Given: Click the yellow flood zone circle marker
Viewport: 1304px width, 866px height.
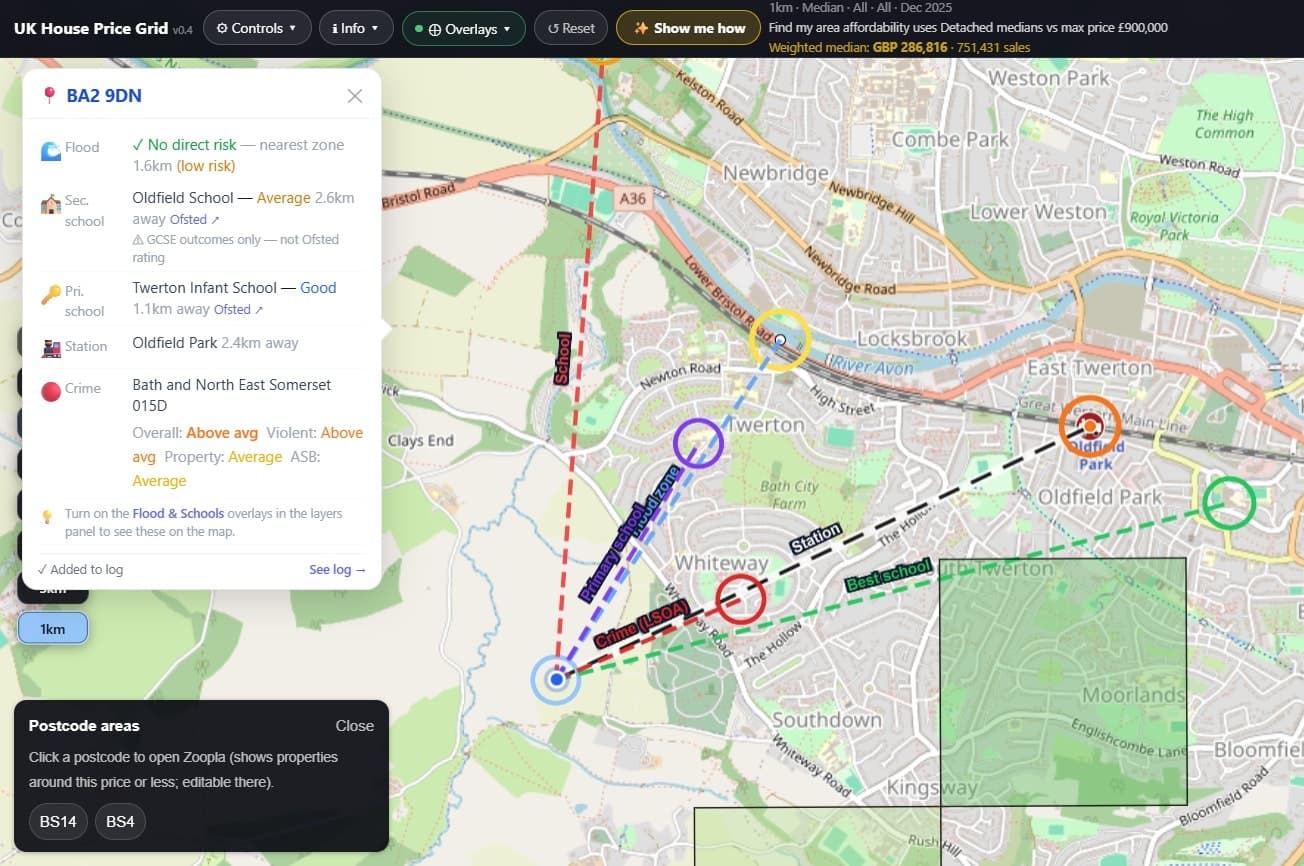Looking at the screenshot, I should tap(780, 340).
